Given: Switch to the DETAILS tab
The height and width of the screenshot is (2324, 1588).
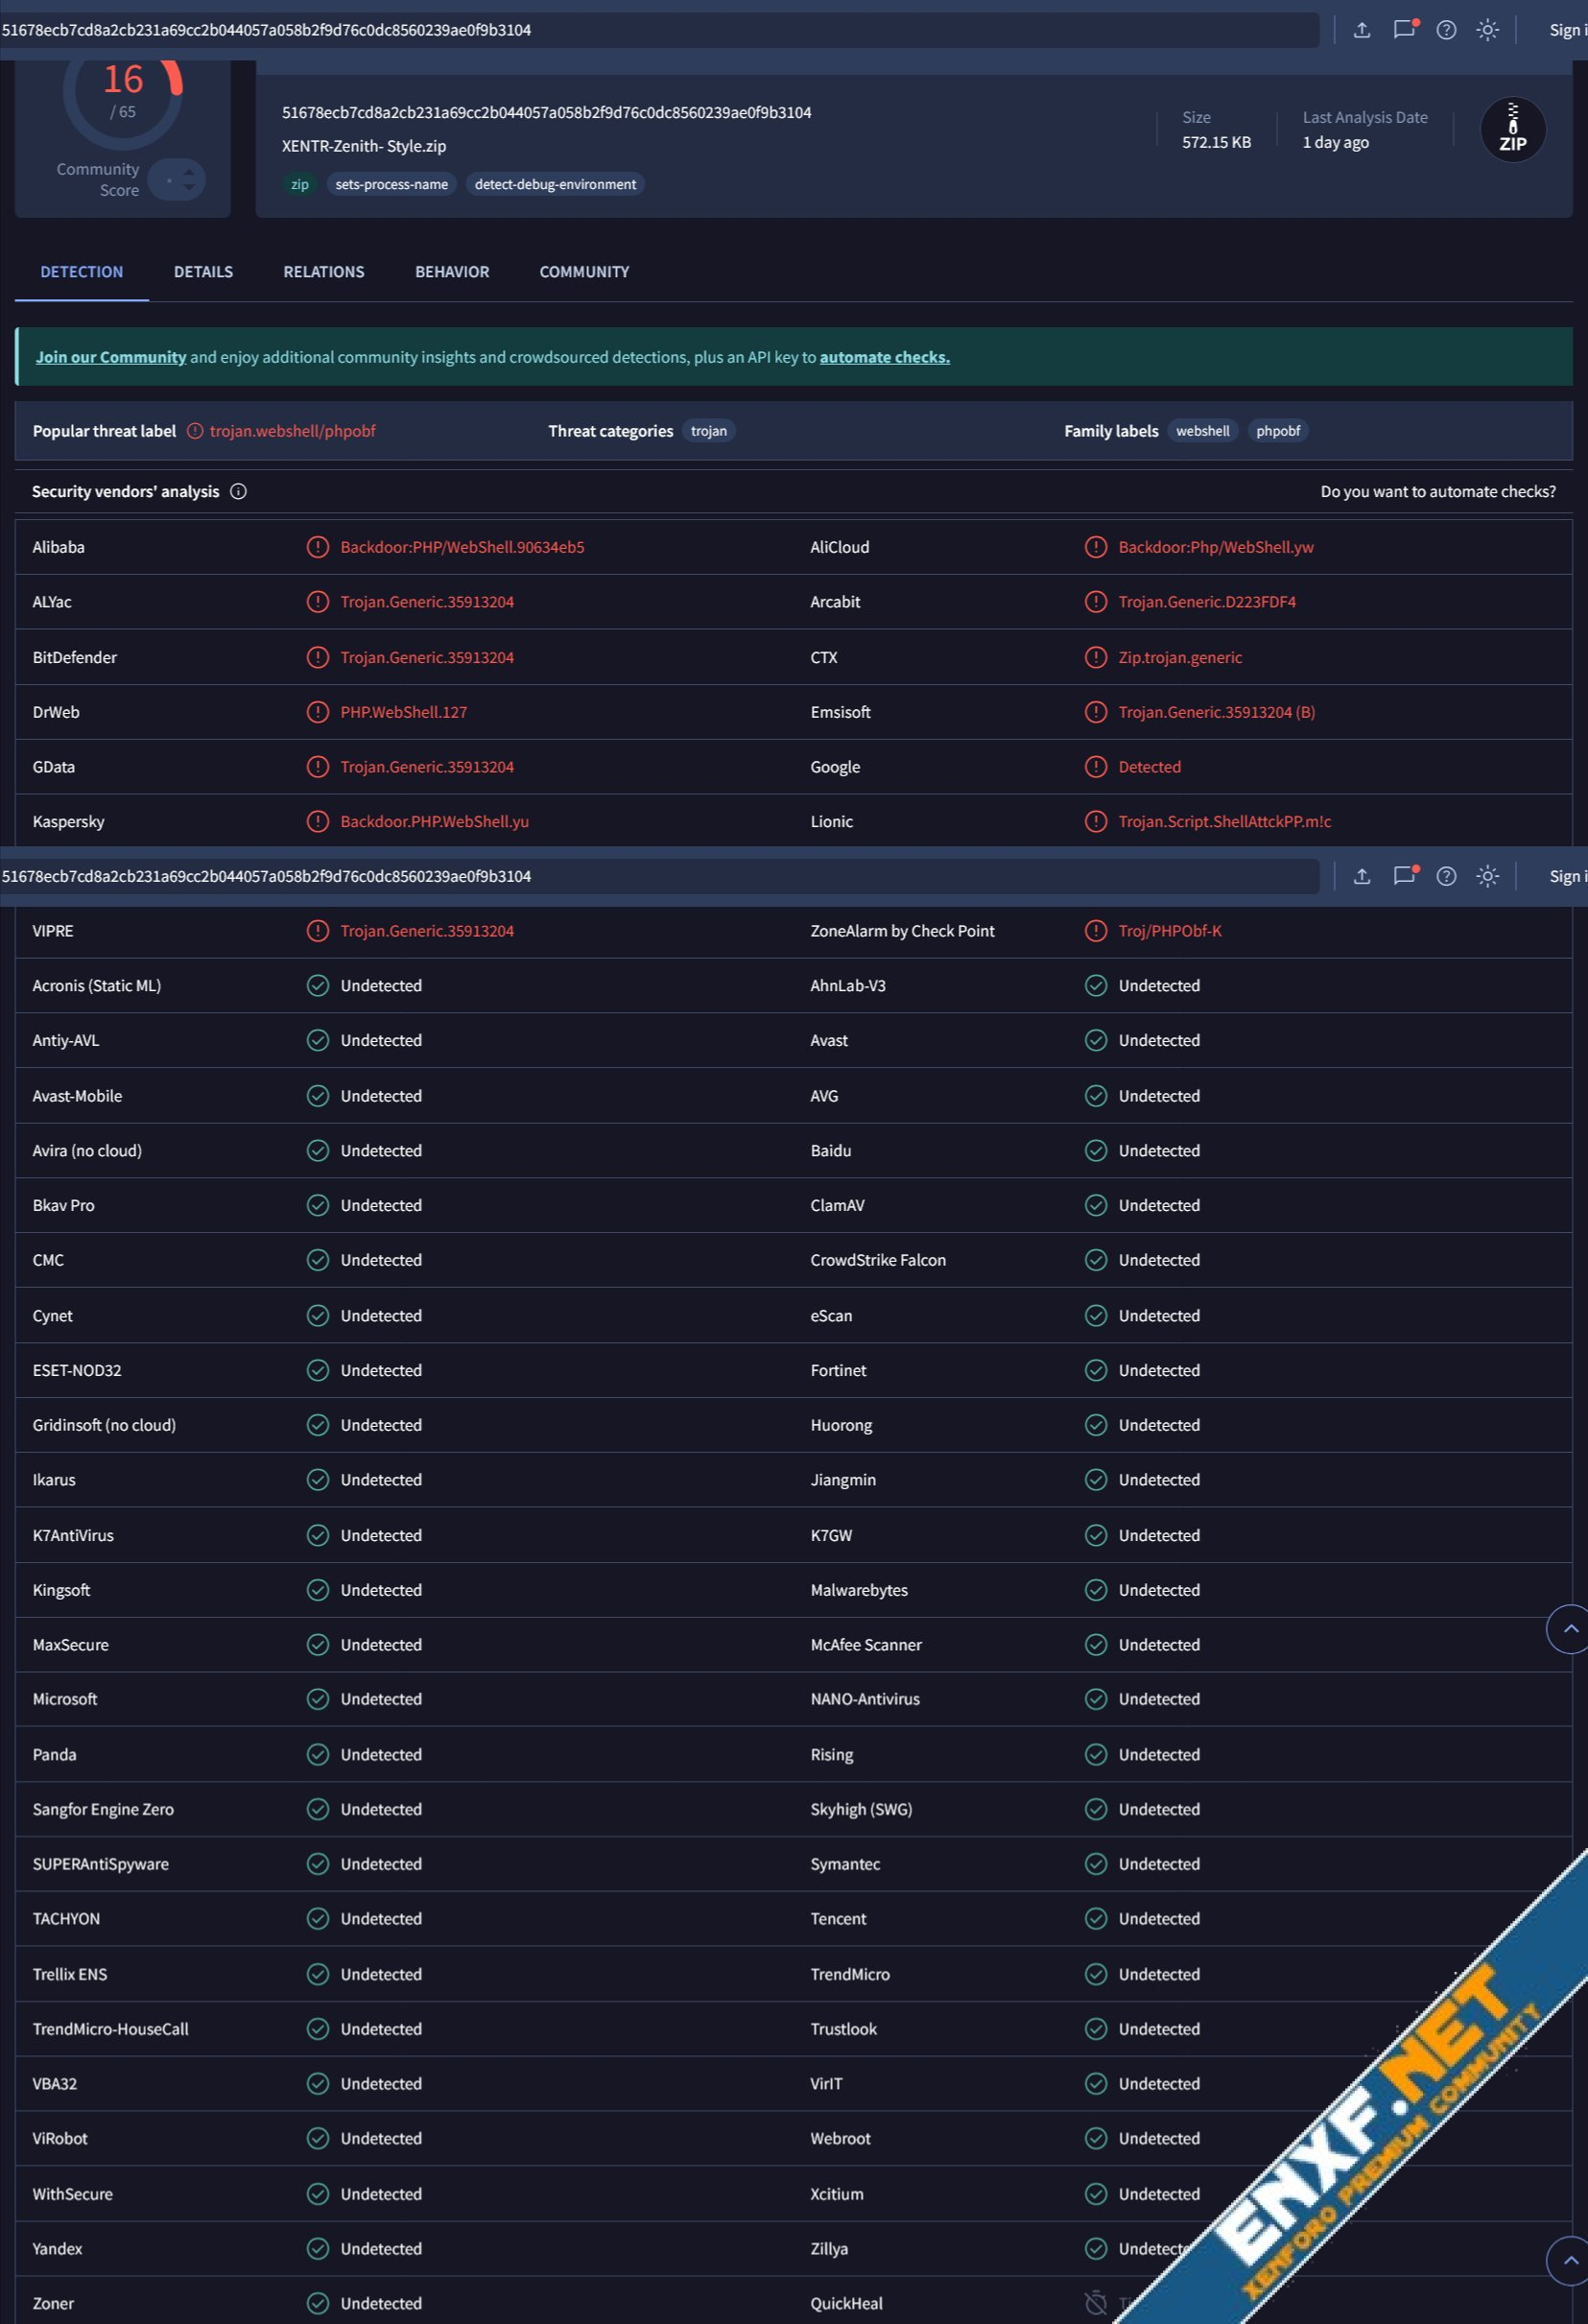Looking at the screenshot, I should click(x=203, y=272).
